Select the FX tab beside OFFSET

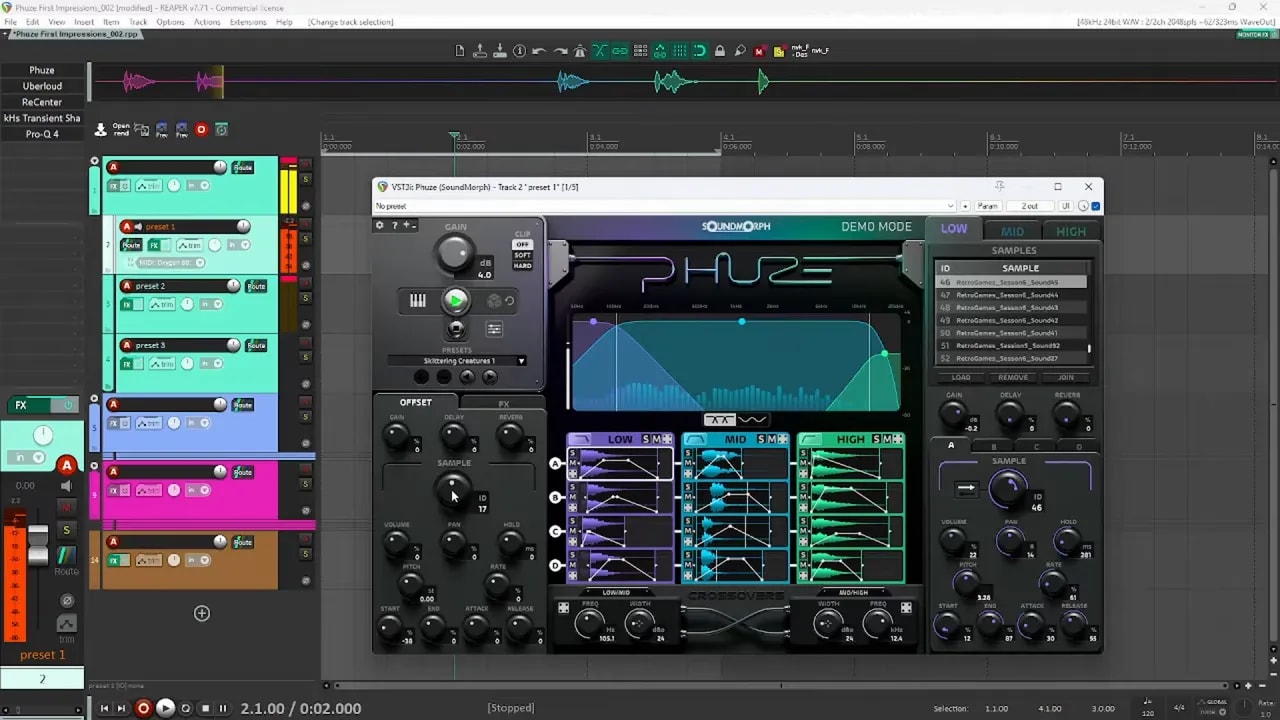click(x=504, y=403)
